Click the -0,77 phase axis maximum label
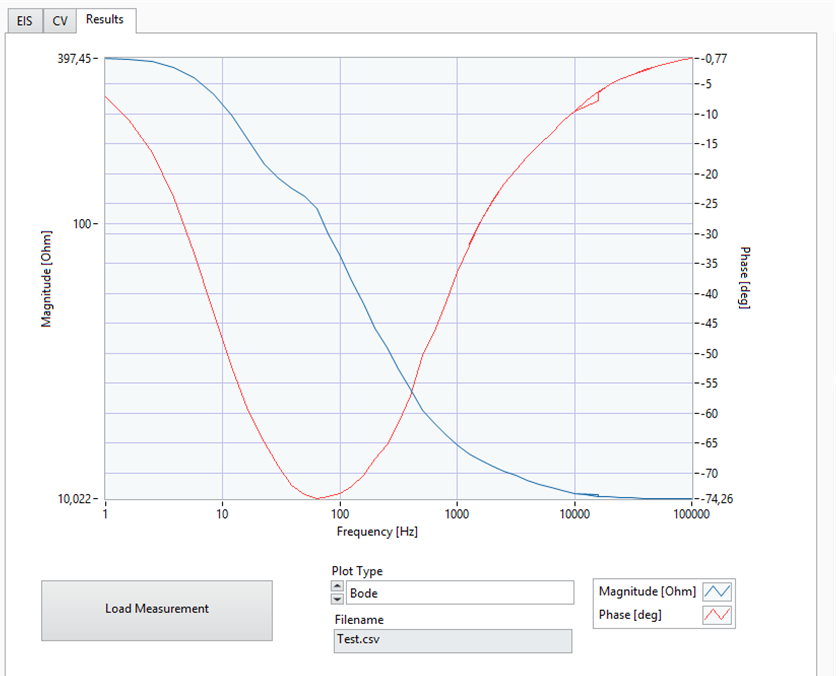The height and width of the screenshot is (676, 840). 713,58
